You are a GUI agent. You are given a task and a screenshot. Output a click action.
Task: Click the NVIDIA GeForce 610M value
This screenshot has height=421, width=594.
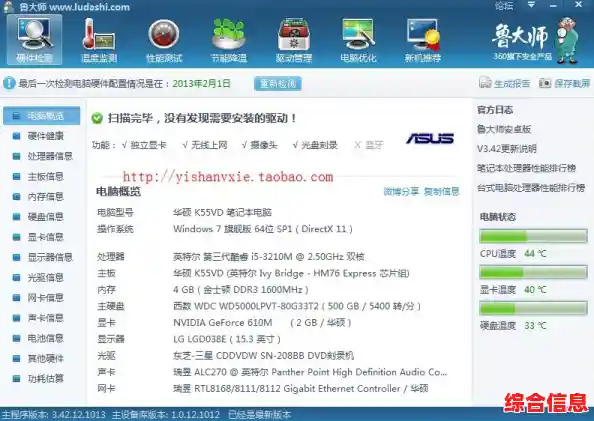[x=262, y=323]
